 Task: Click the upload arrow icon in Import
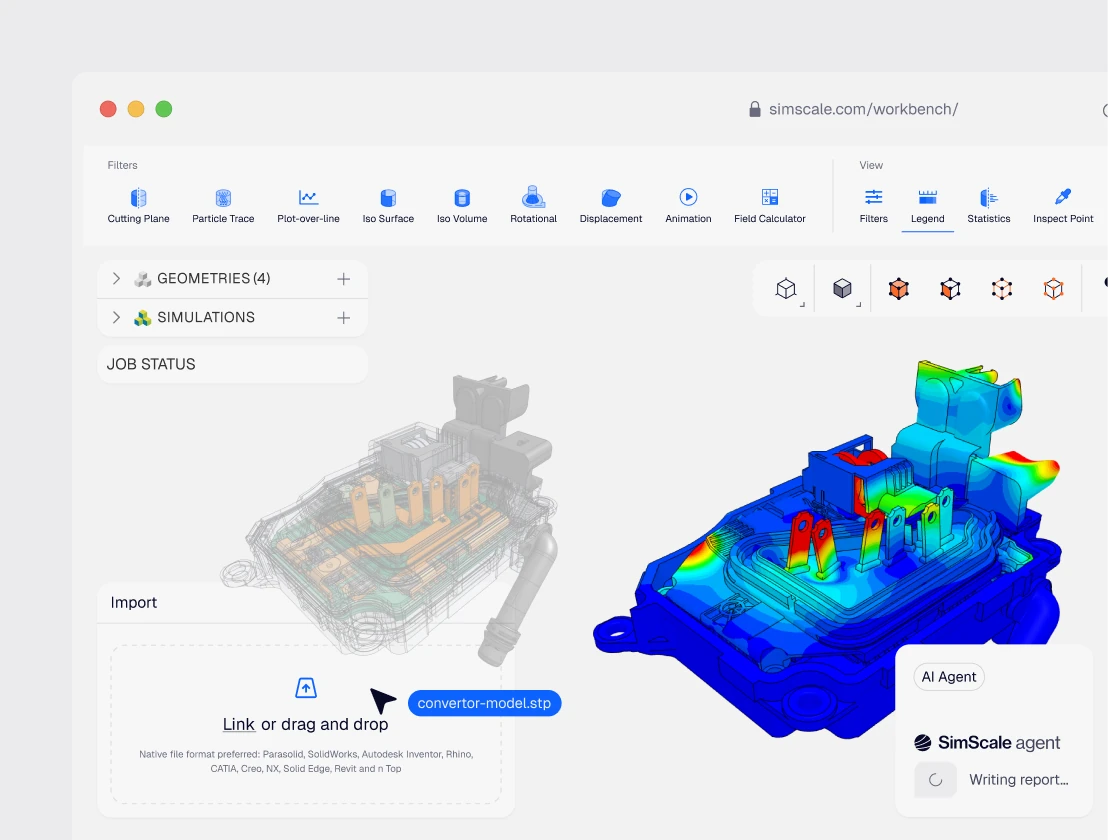click(x=306, y=687)
